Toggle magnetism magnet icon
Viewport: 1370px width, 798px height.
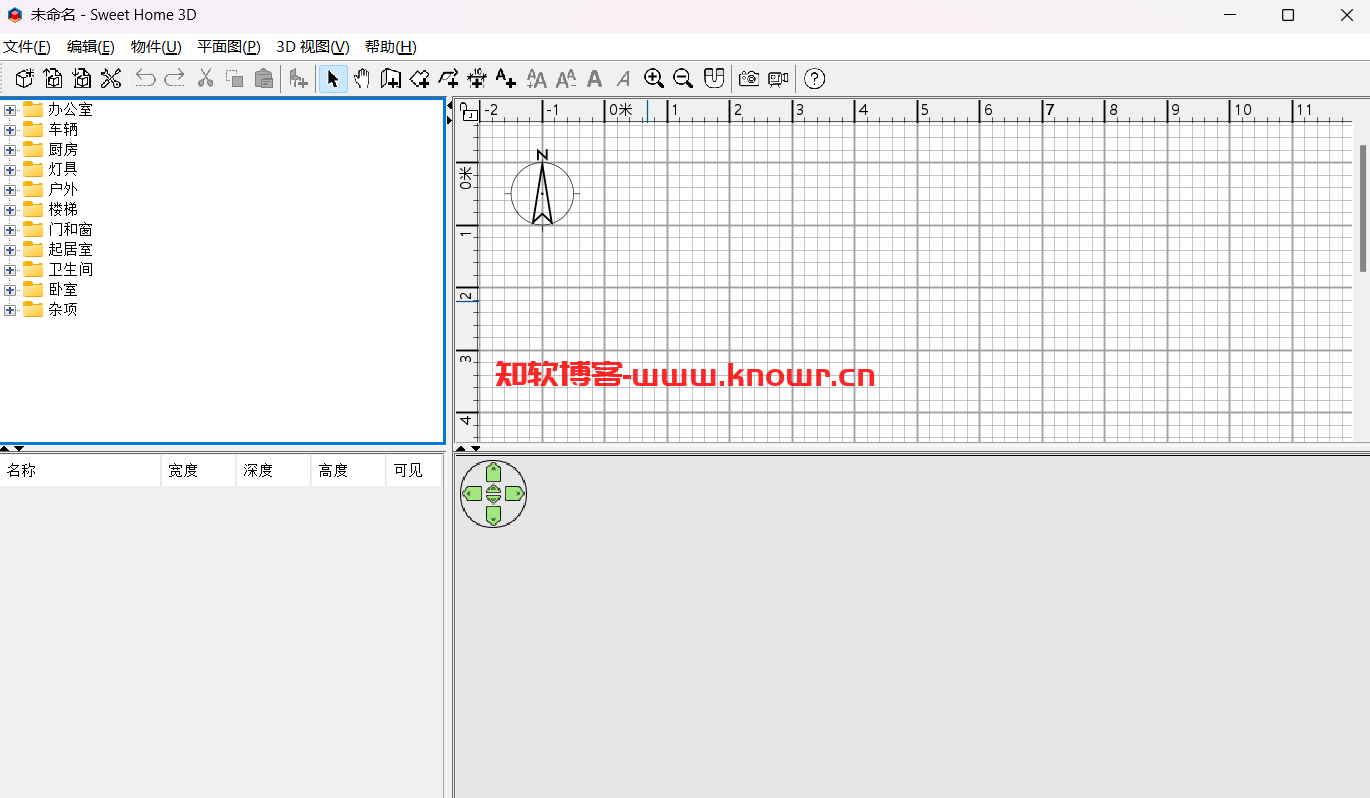coord(714,78)
